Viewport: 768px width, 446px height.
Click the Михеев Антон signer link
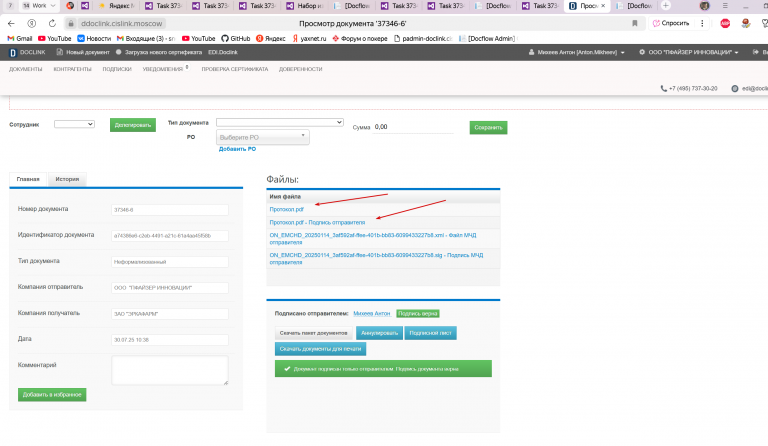pyautogui.click(x=372, y=313)
